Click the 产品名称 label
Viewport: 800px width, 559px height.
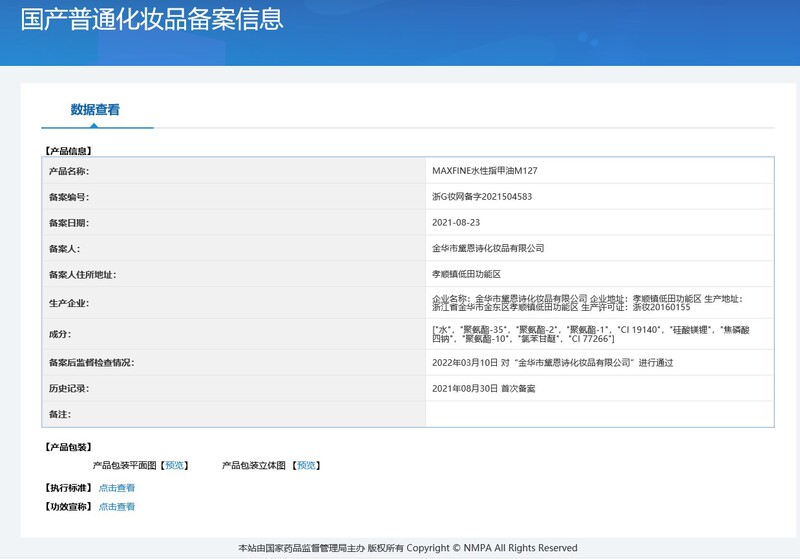pyautogui.click(x=69, y=171)
